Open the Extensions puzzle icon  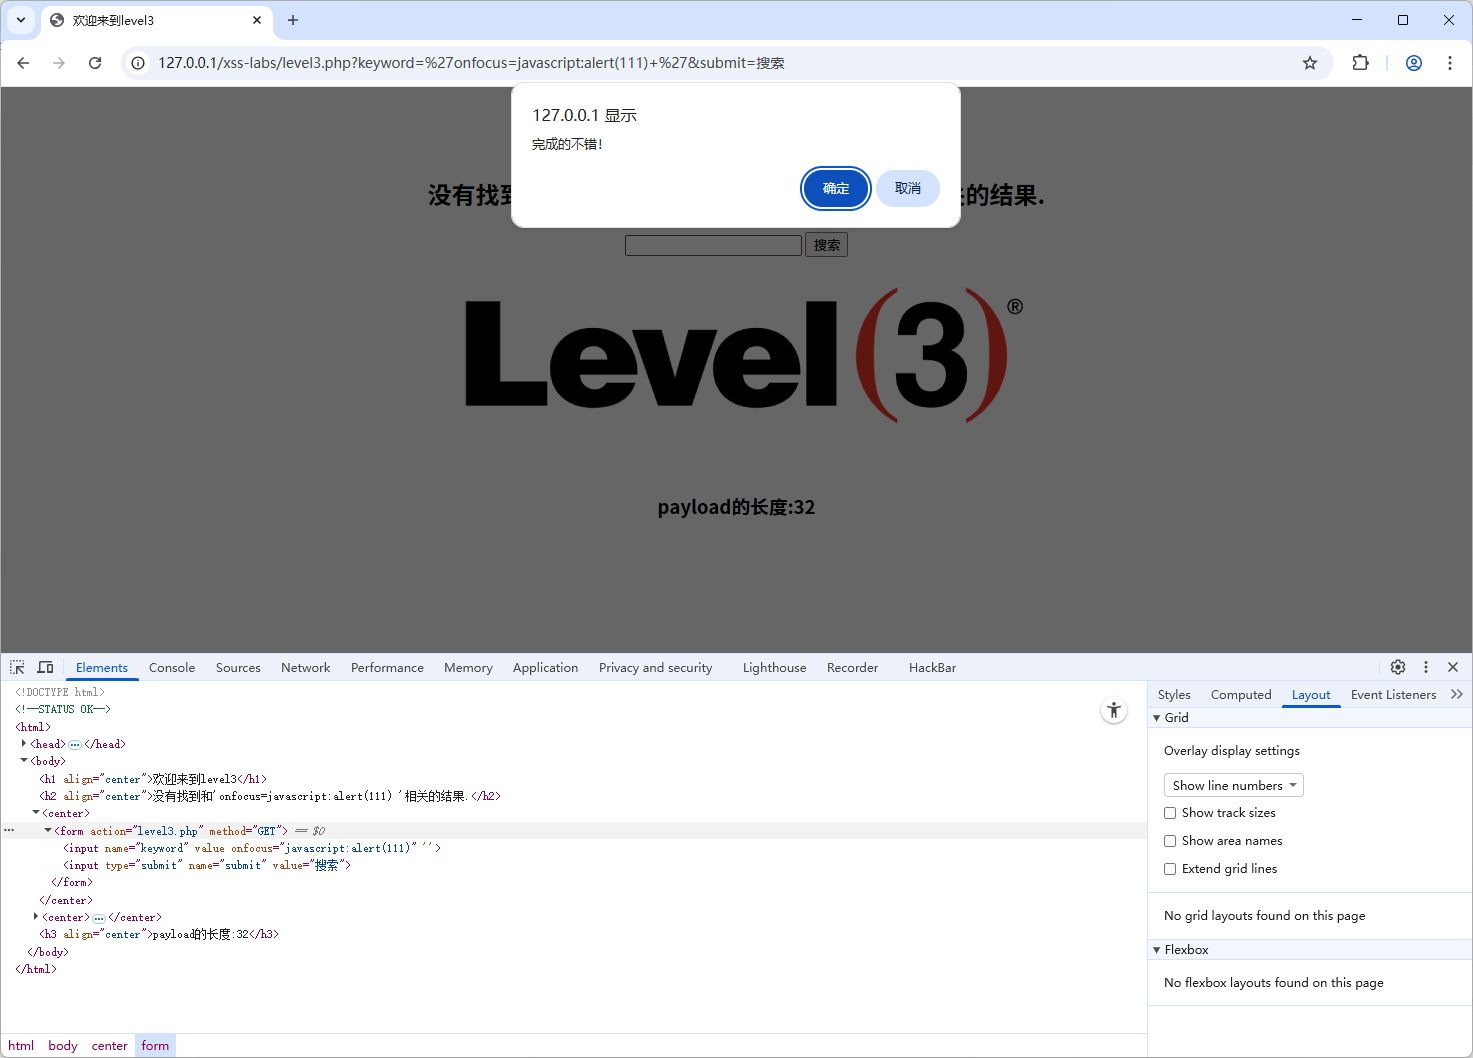pos(1360,63)
